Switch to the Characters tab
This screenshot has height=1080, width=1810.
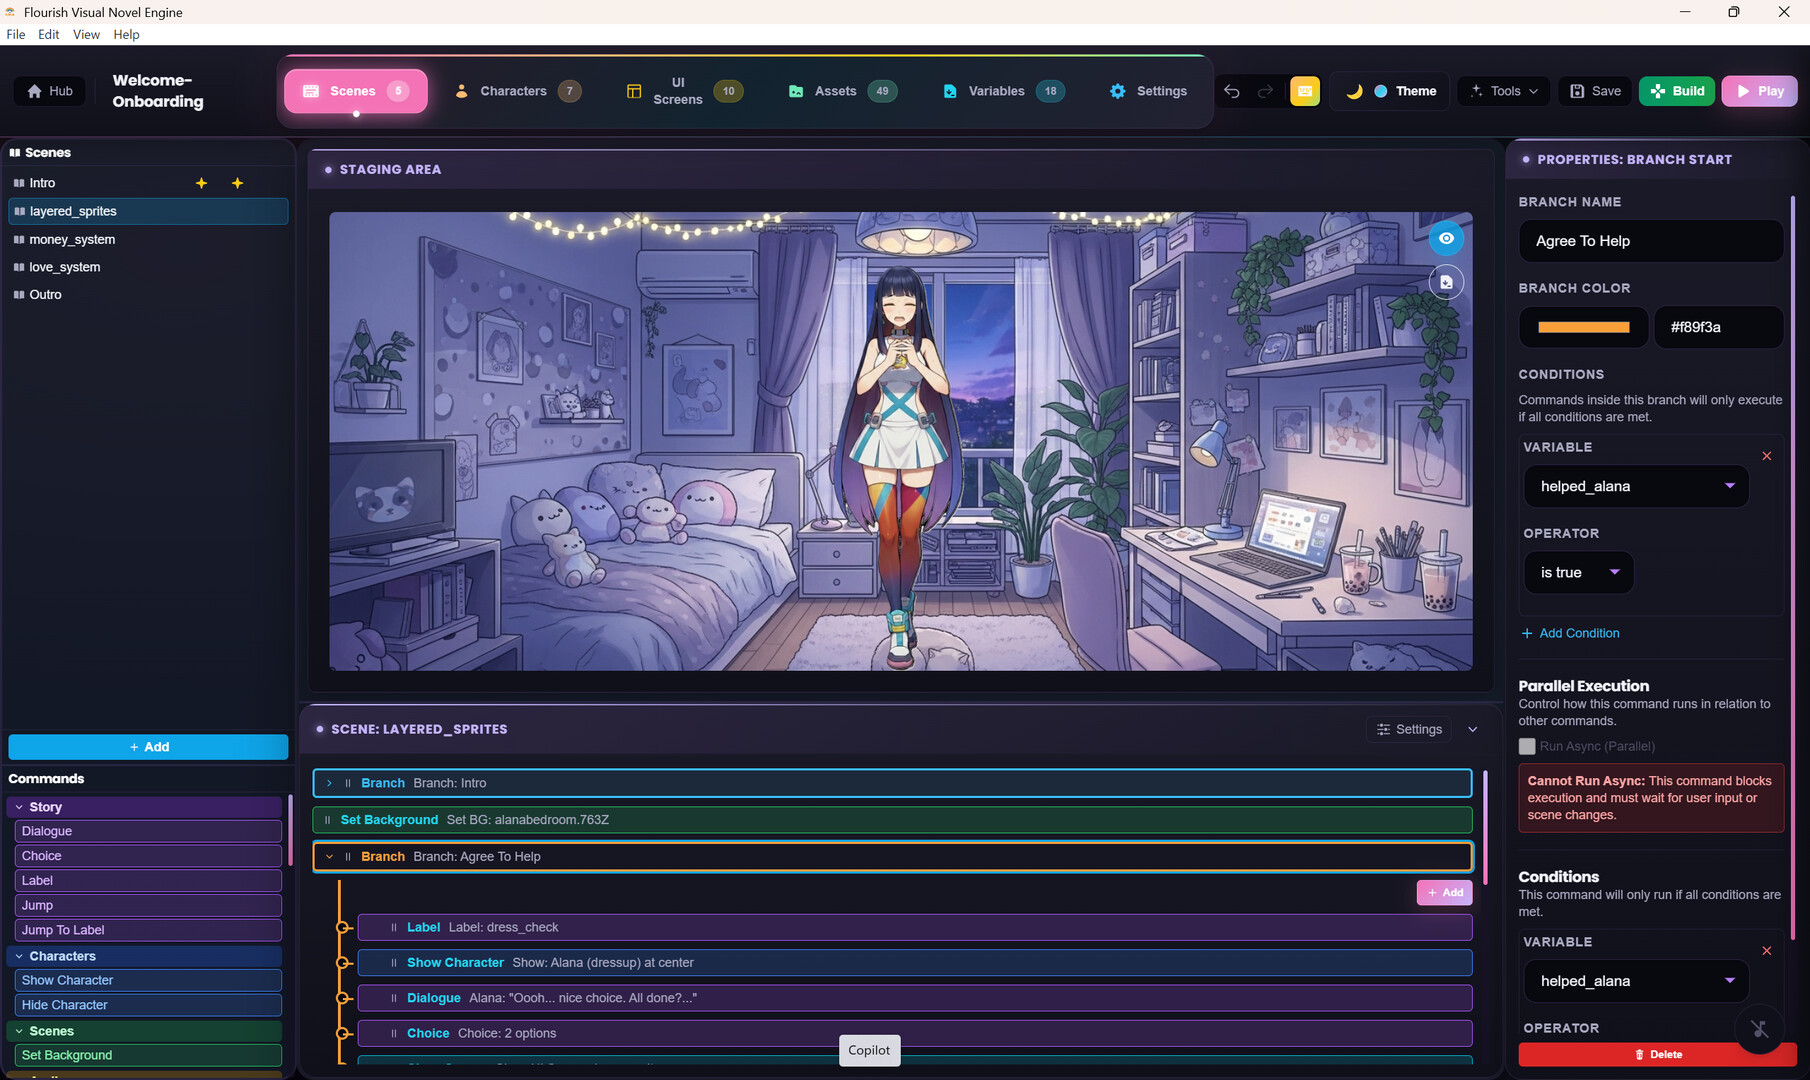coord(513,91)
